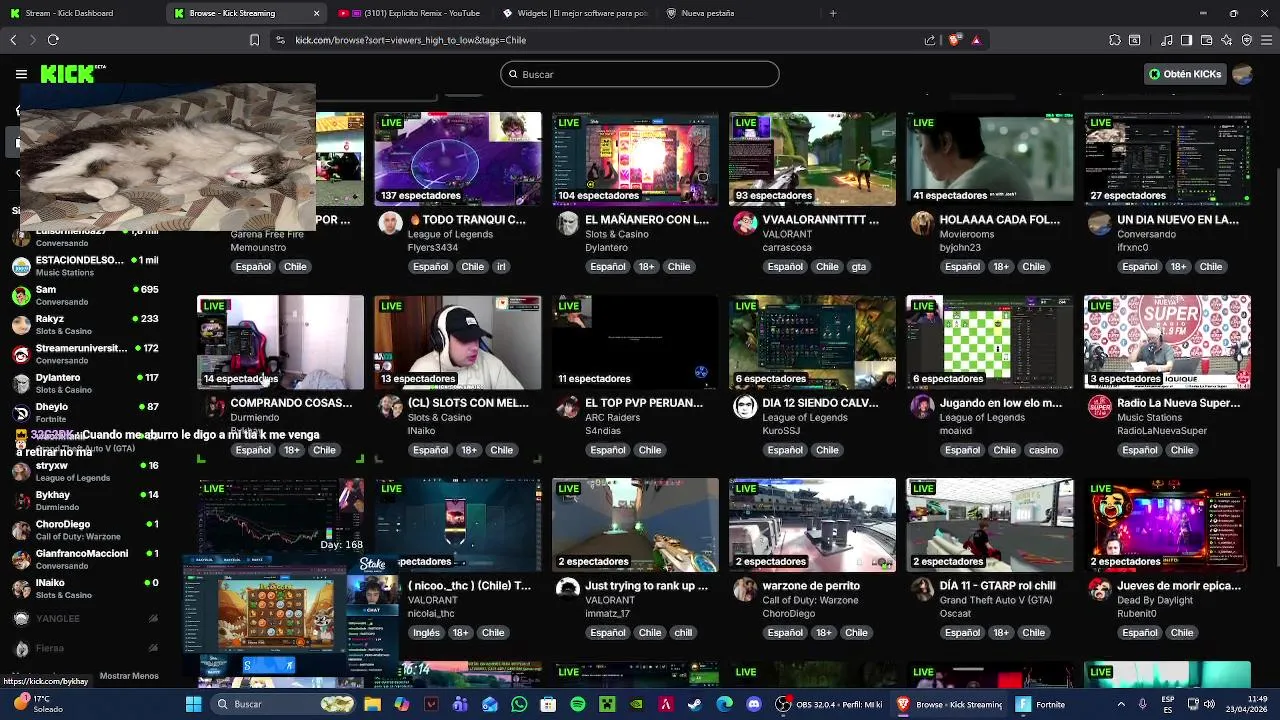1280x720 pixels.
Task: Open the Kick user profile avatar
Action: (1243, 74)
